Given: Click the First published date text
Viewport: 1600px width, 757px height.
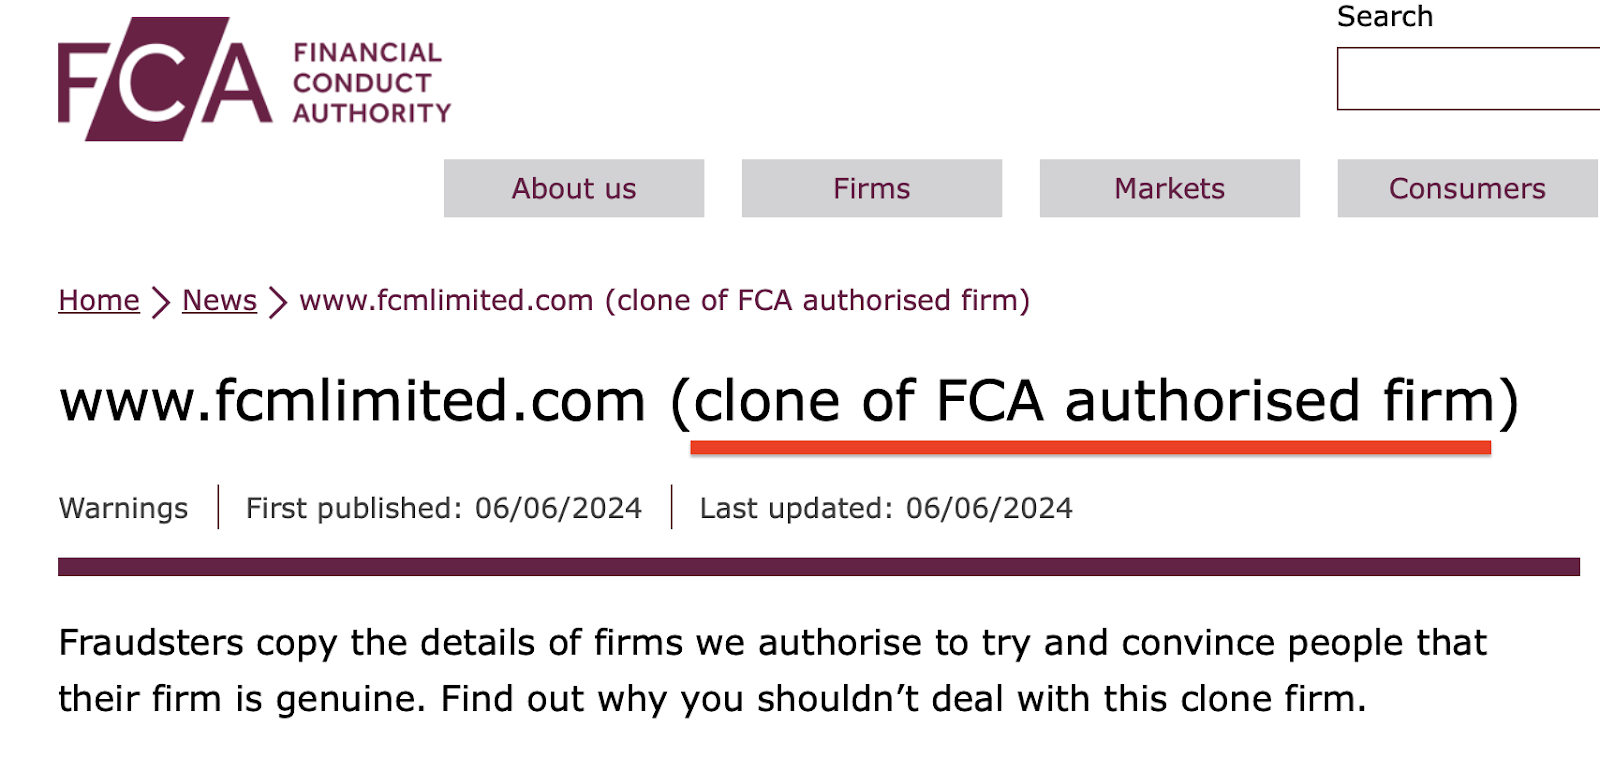Looking at the screenshot, I should coord(443,508).
